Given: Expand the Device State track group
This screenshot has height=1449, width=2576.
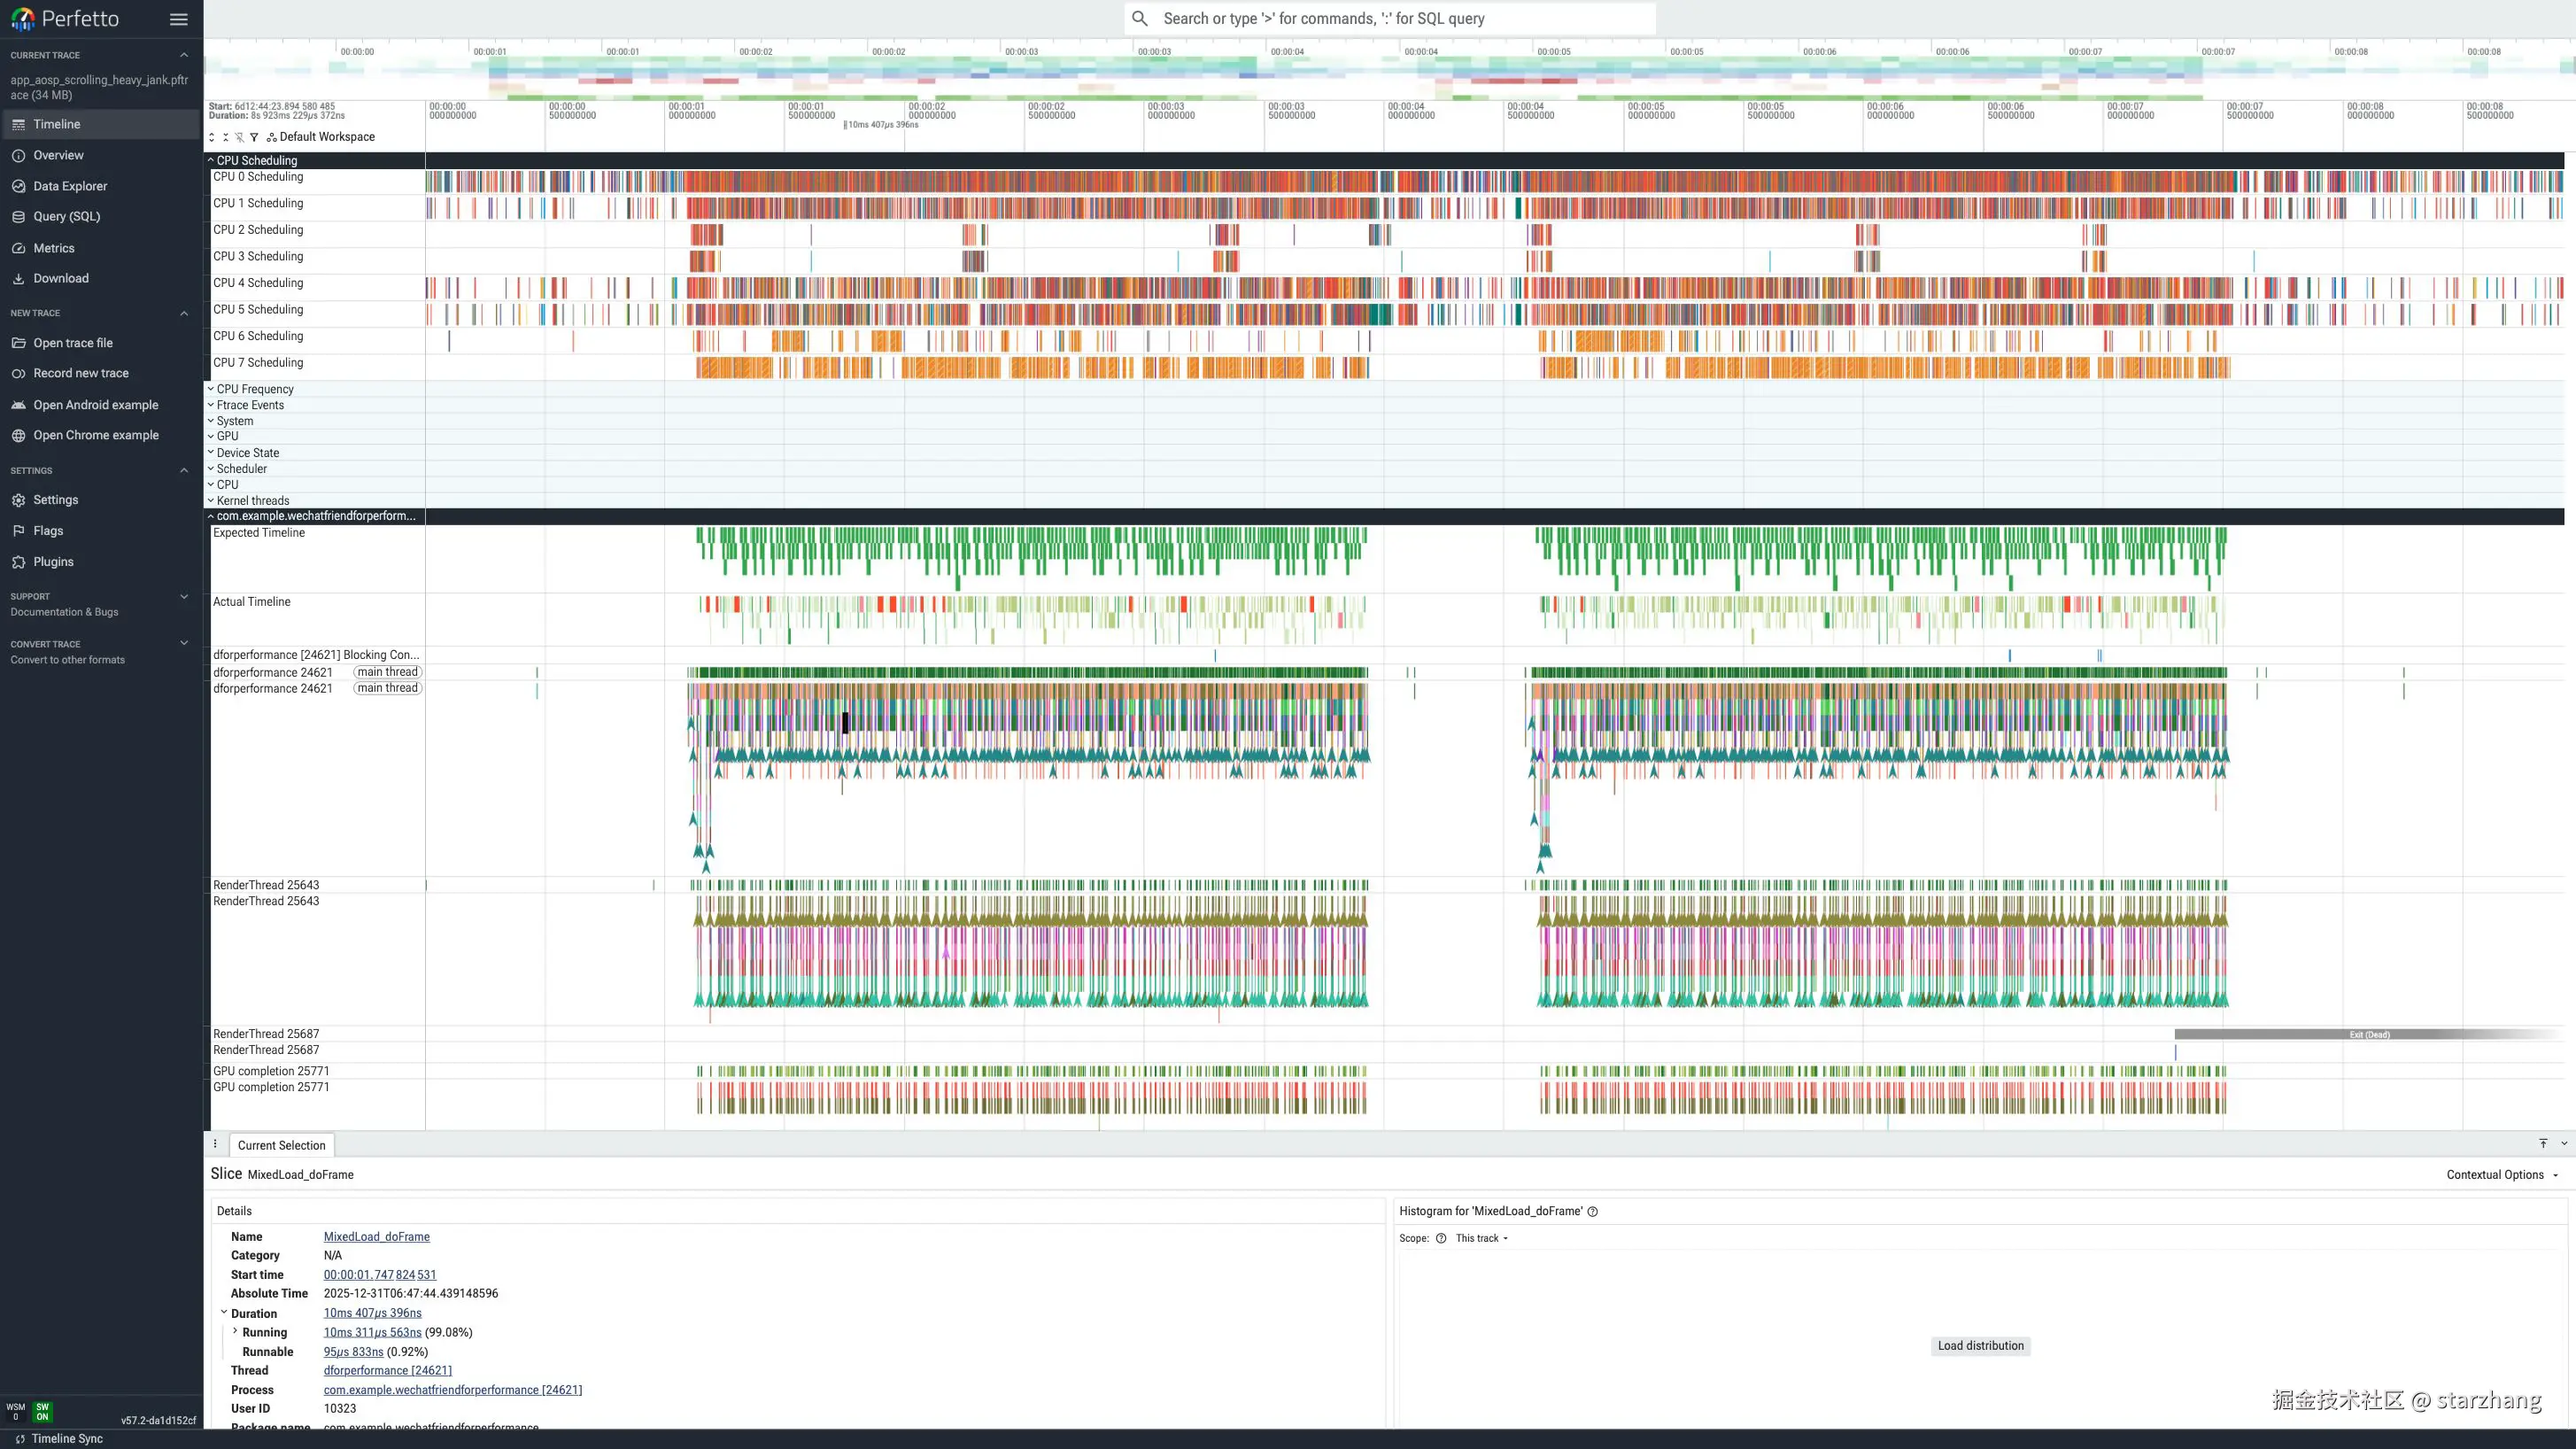Looking at the screenshot, I should [211, 453].
